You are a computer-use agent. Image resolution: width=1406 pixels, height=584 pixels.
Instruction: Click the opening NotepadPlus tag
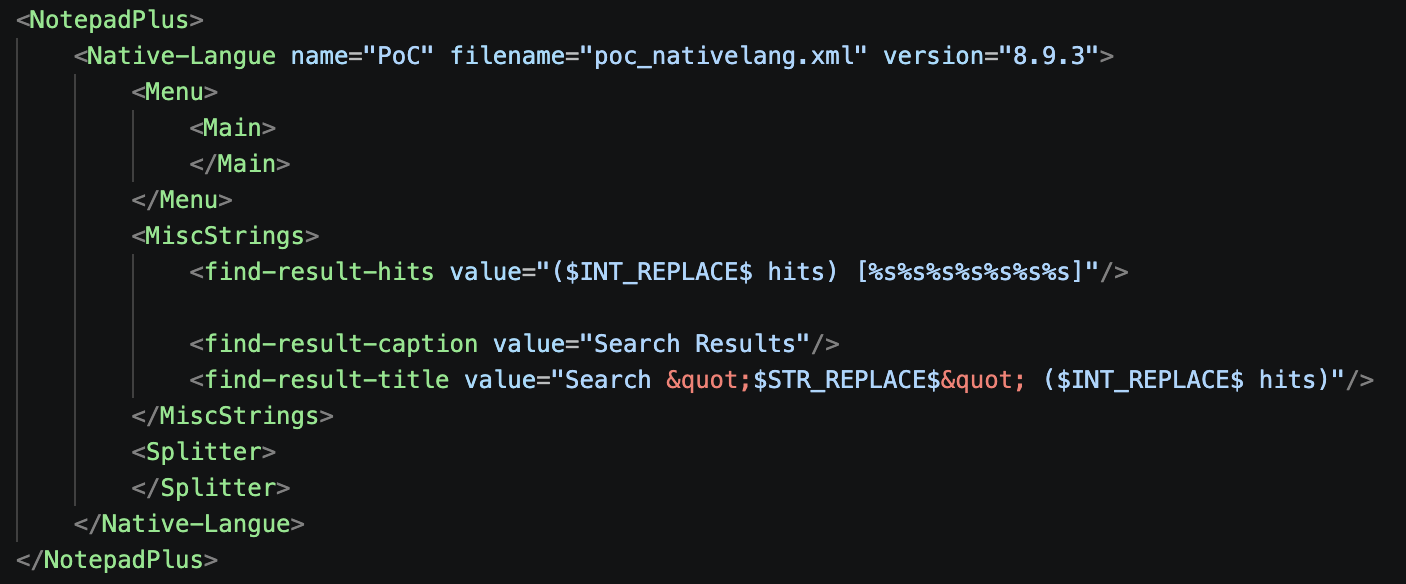pyautogui.click(x=110, y=19)
